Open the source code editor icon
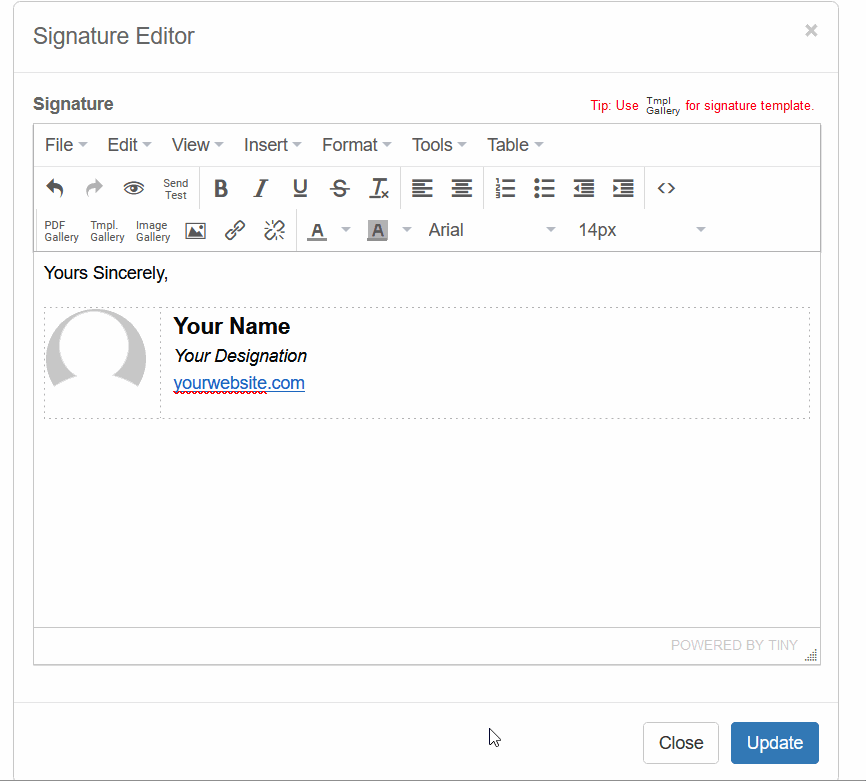 (666, 188)
